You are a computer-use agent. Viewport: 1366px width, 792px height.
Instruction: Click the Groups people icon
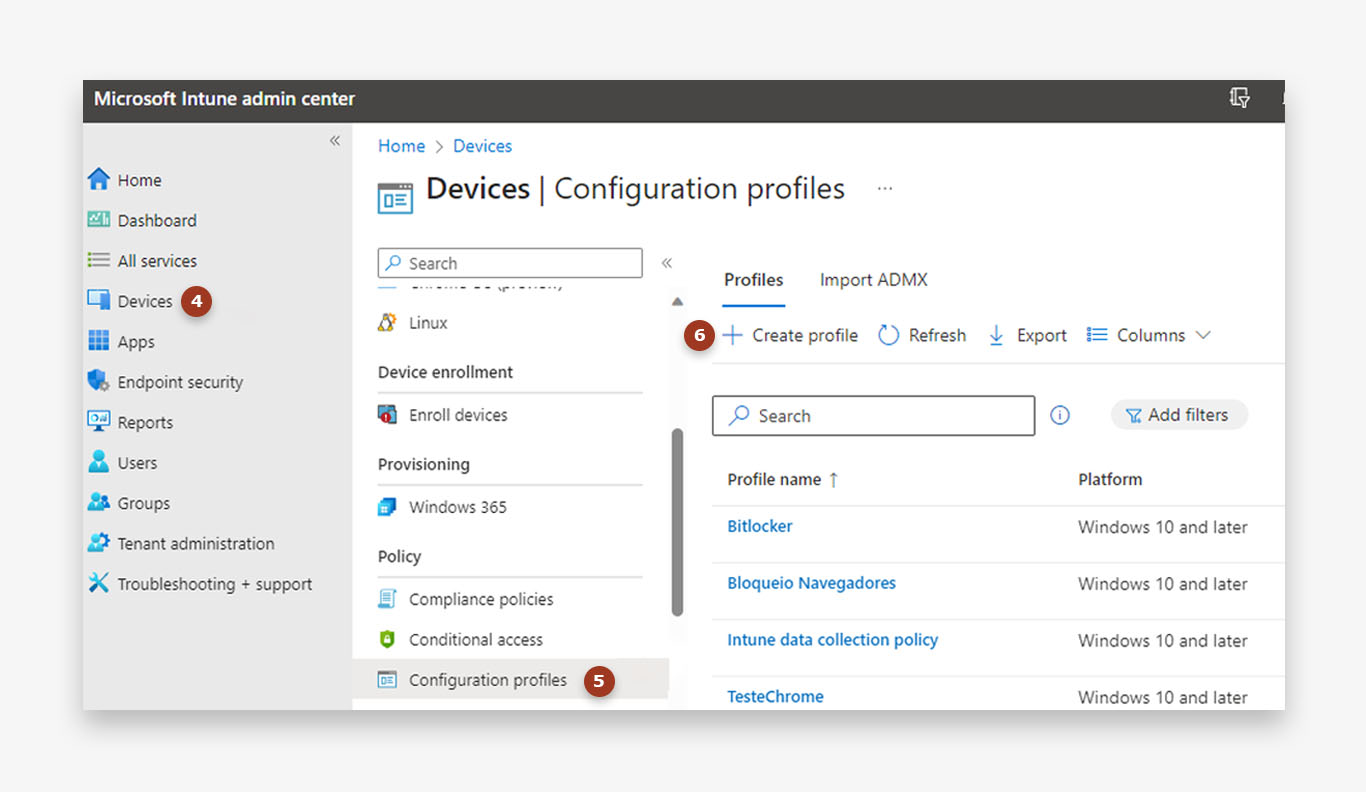[98, 502]
